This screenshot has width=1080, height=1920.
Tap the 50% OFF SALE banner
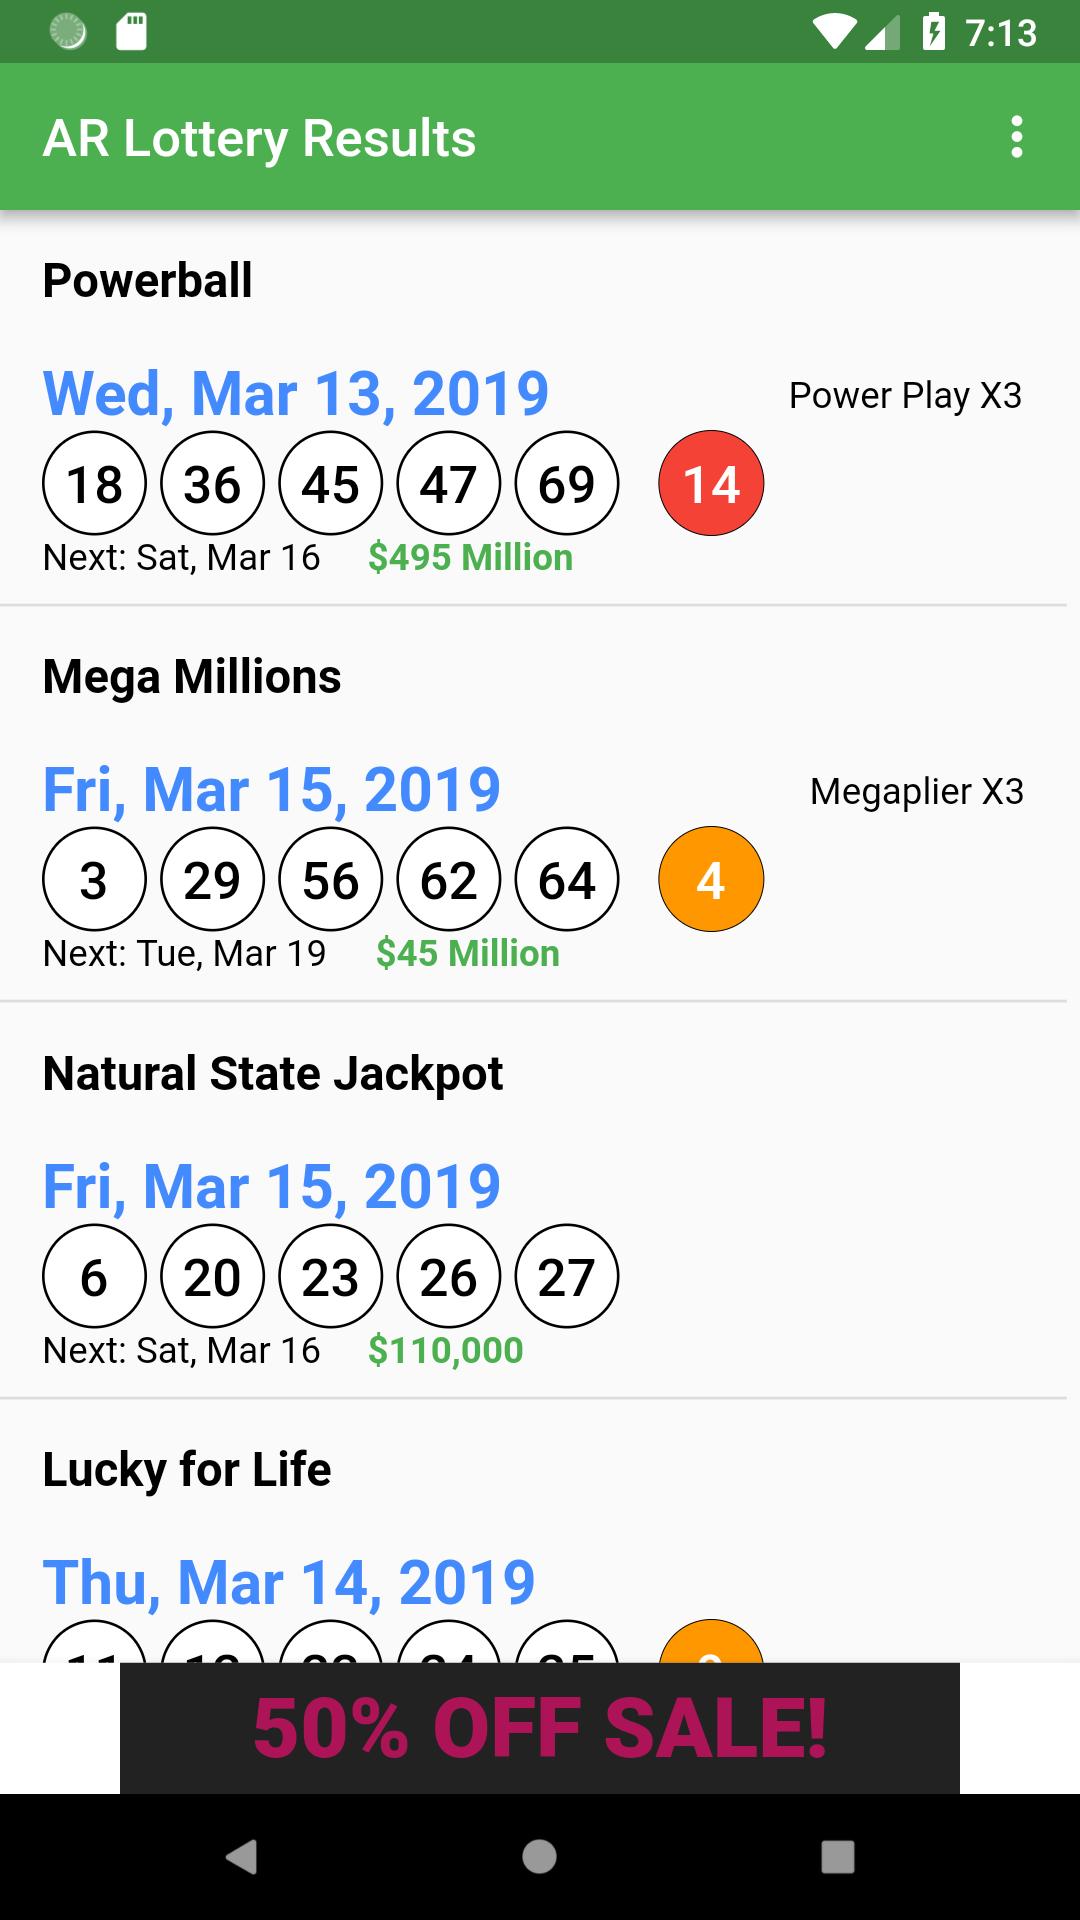[540, 1728]
